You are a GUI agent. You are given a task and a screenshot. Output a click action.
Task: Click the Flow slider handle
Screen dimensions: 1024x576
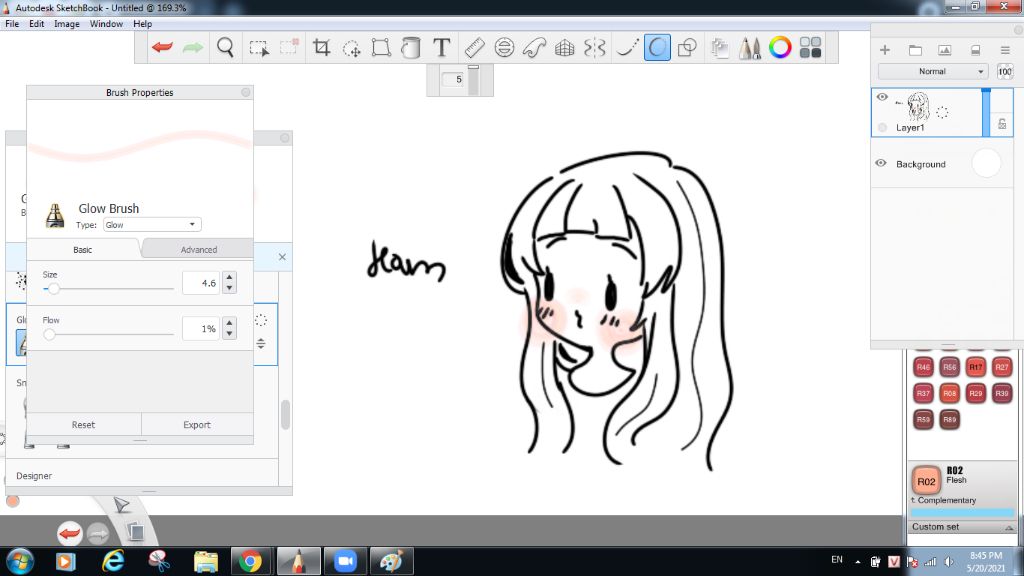click(50, 334)
